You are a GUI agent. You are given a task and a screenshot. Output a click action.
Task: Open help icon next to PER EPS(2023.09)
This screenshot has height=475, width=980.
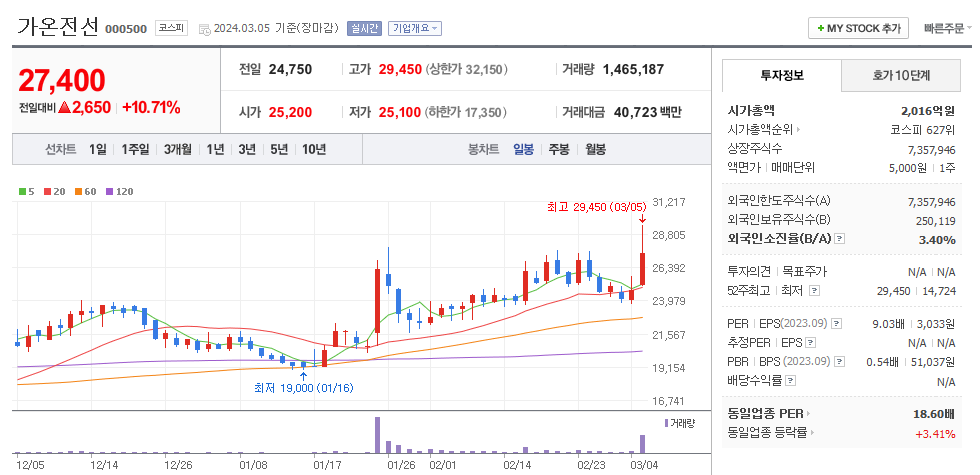coord(837,324)
